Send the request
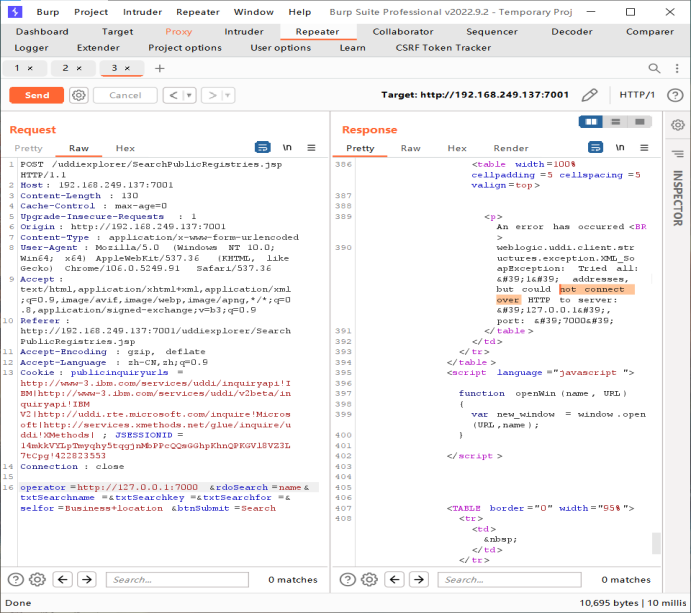The width and height of the screenshot is (692, 613). pos(37,95)
